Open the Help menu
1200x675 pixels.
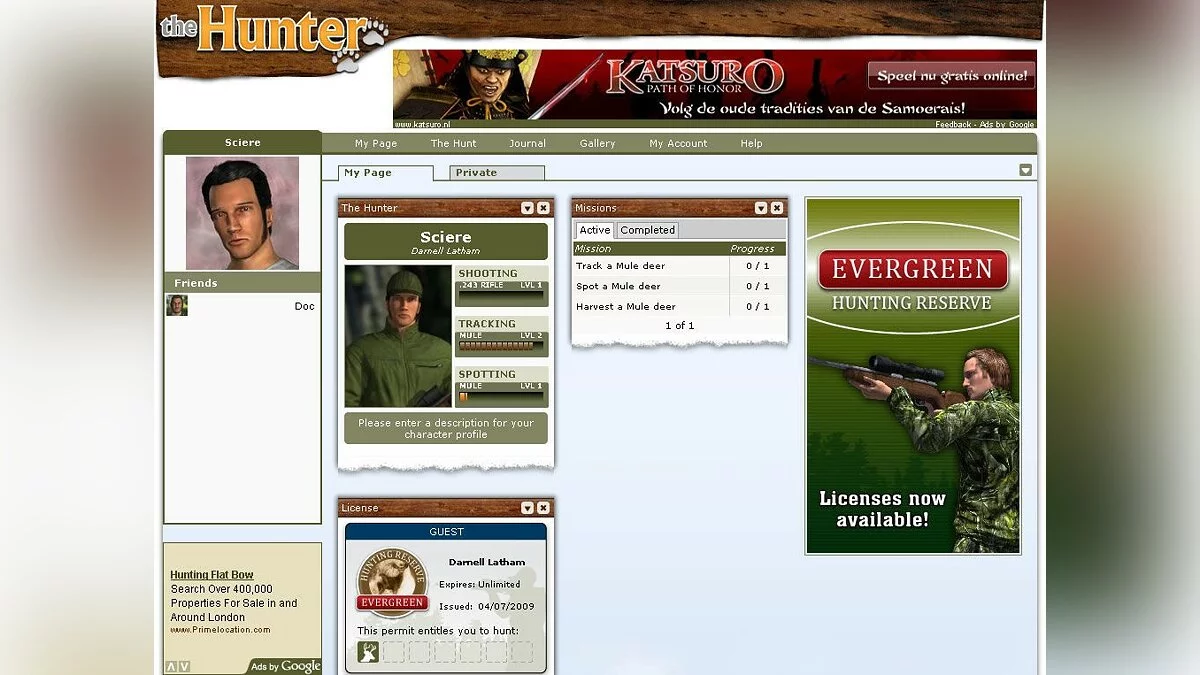(x=751, y=144)
